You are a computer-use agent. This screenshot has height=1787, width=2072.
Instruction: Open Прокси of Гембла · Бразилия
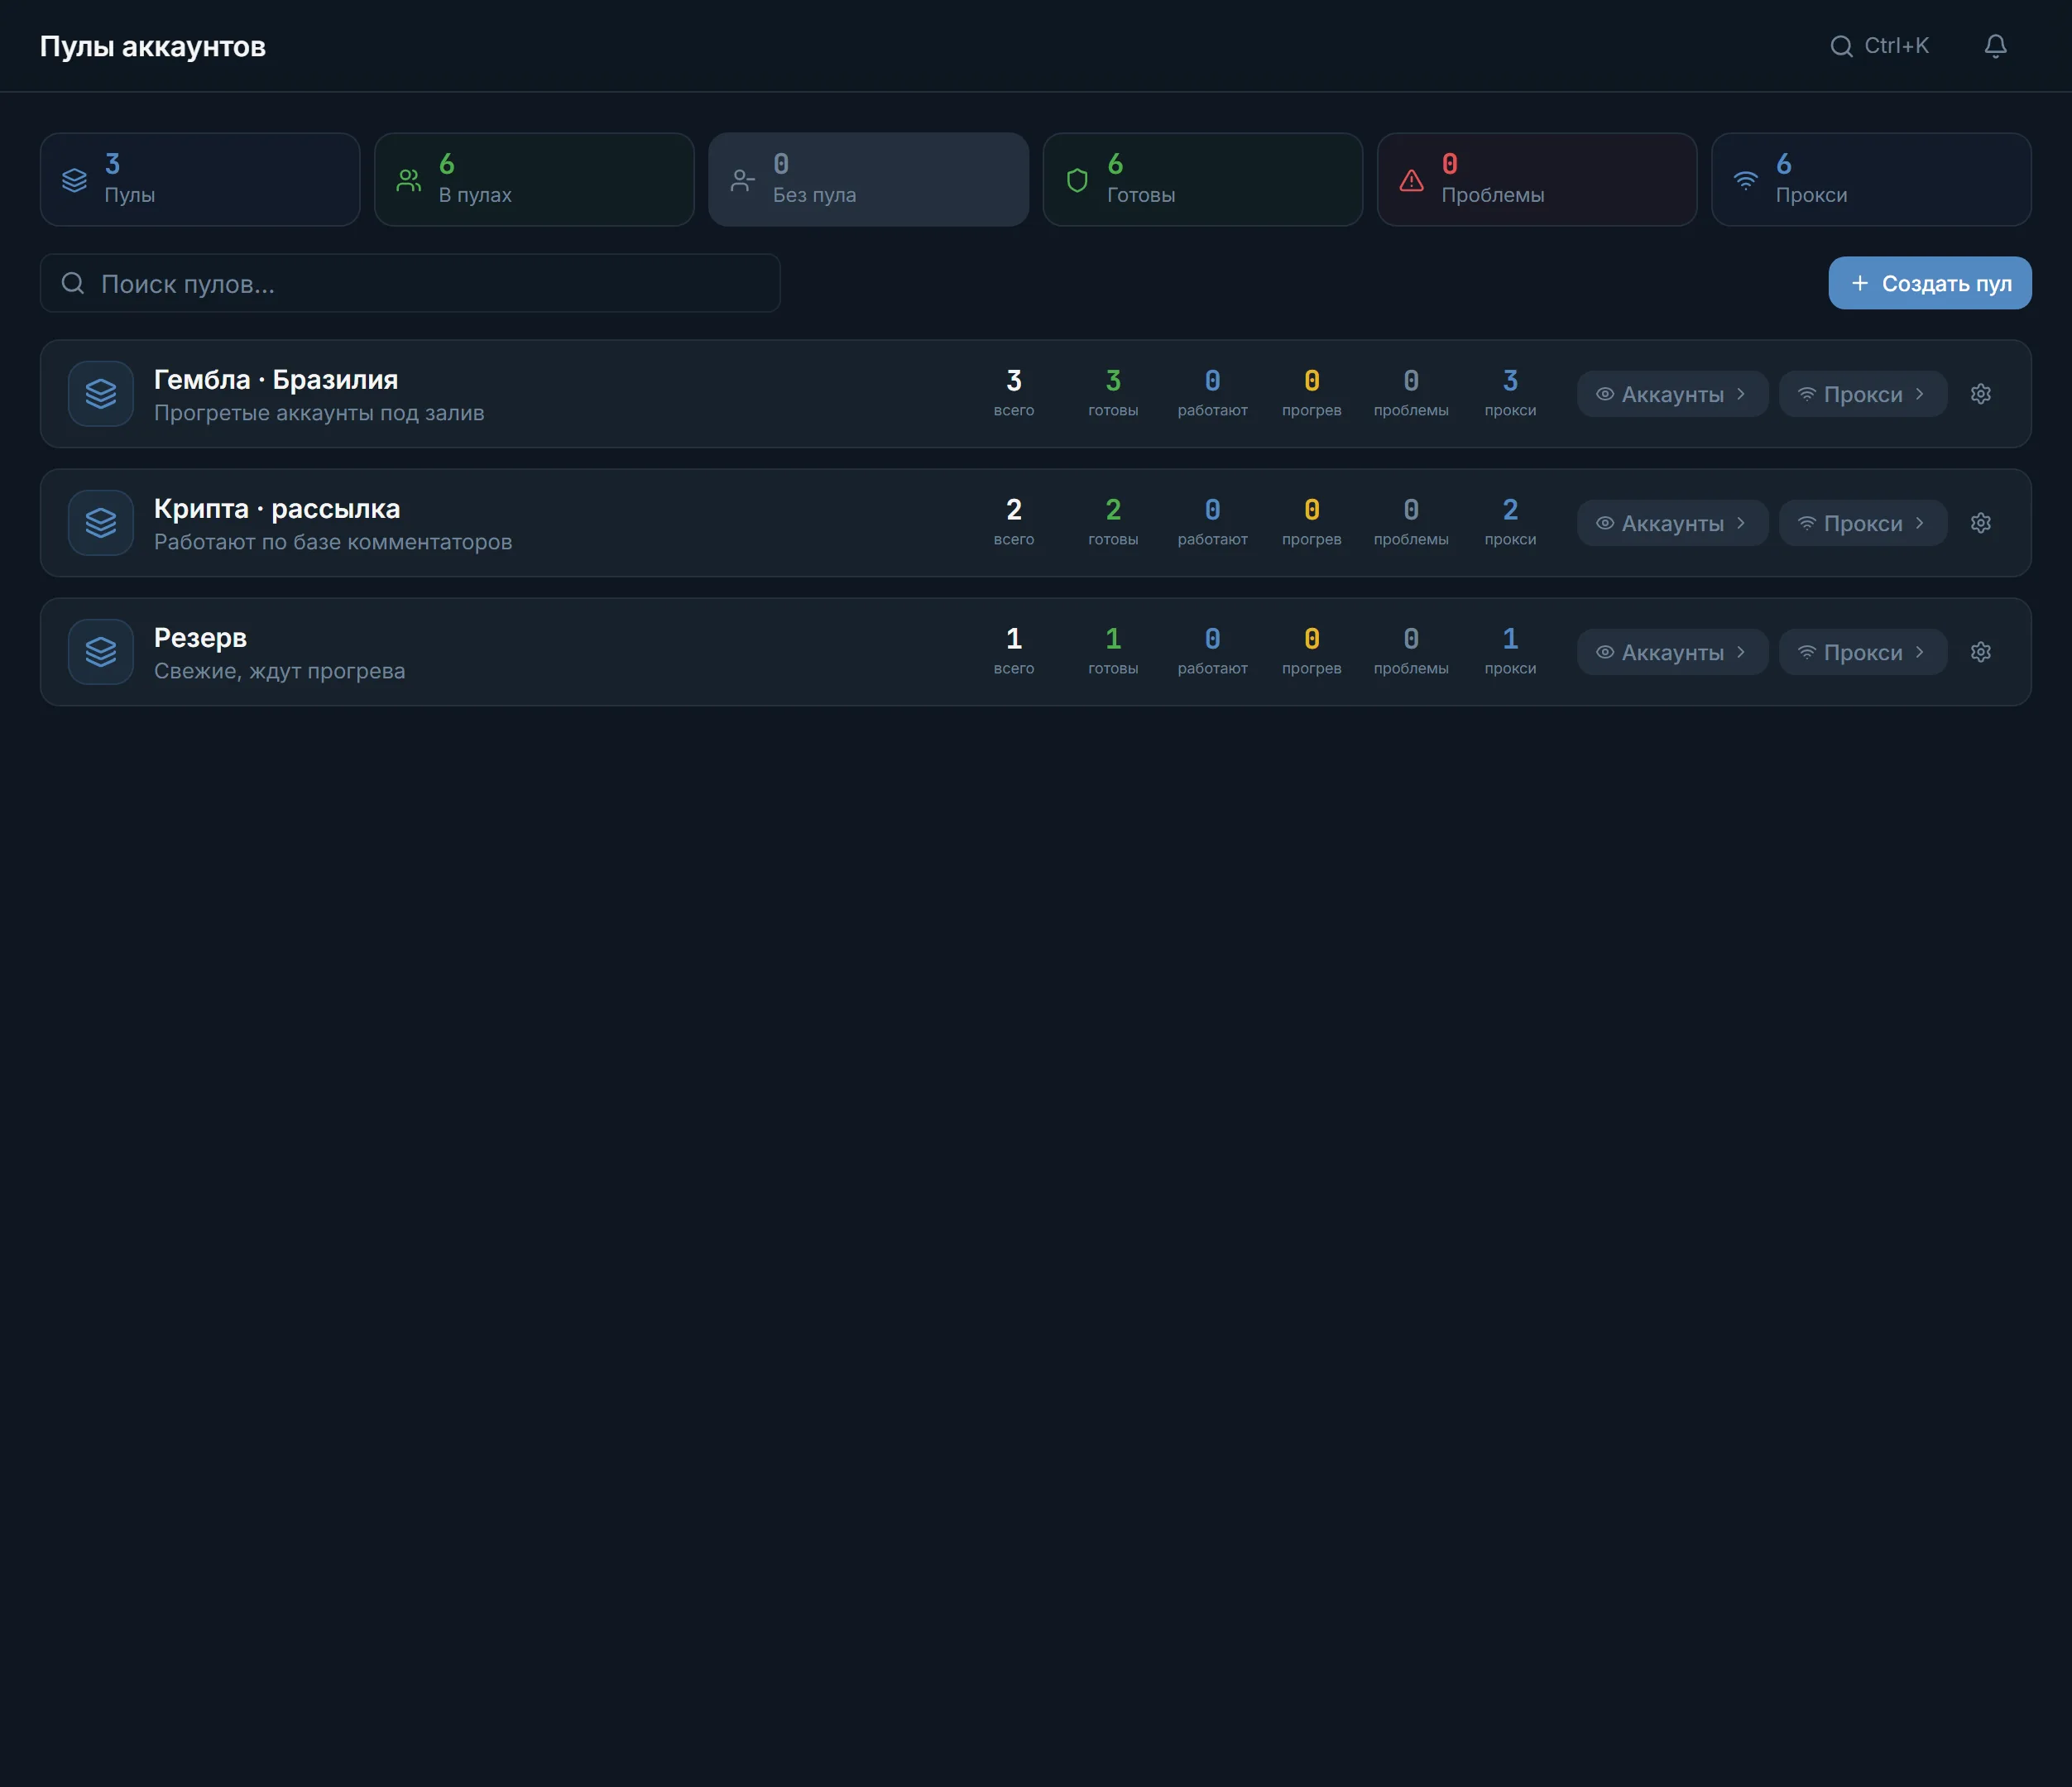[x=1862, y=394]
